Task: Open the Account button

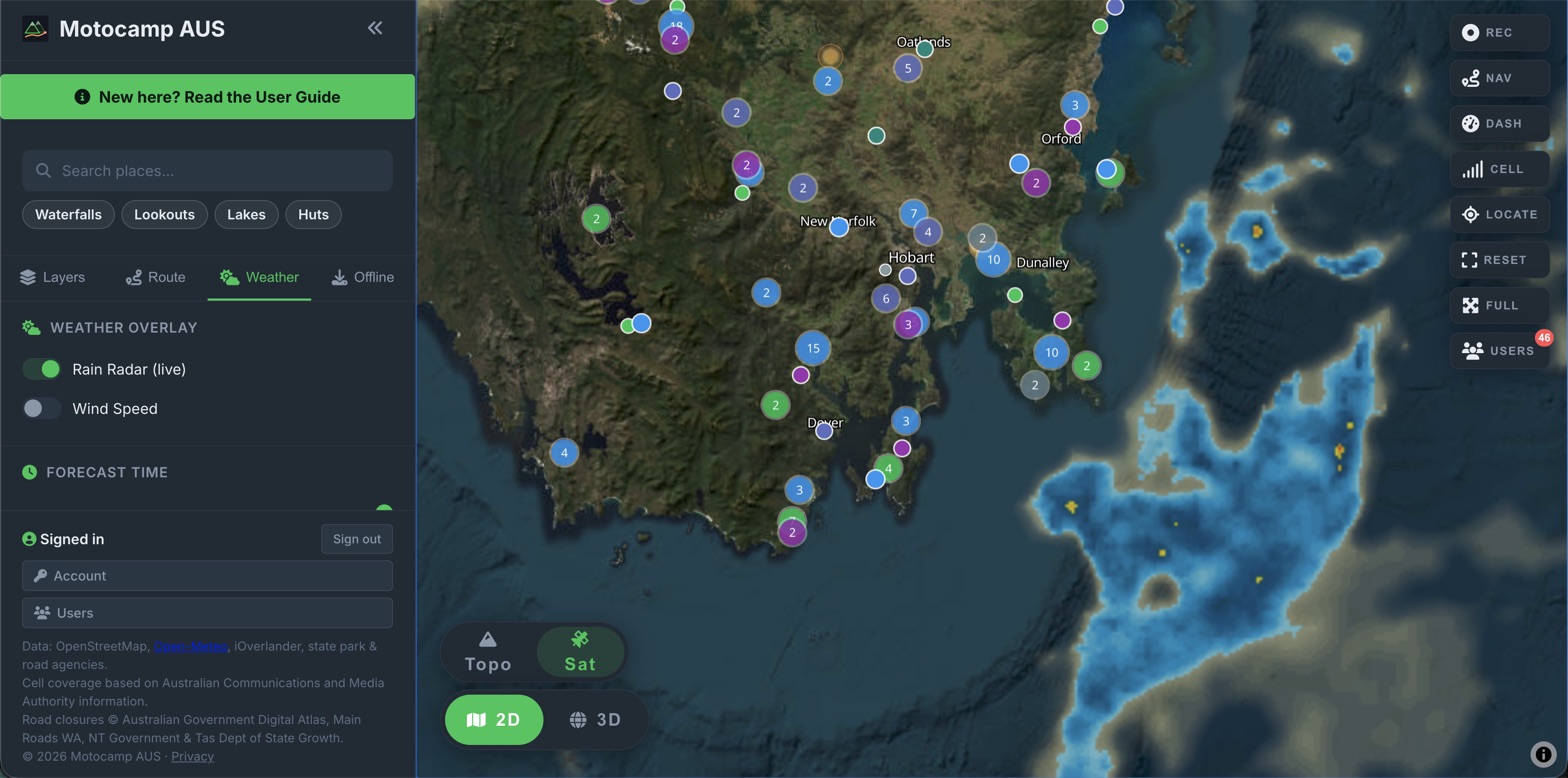Action: click(207, 576)
